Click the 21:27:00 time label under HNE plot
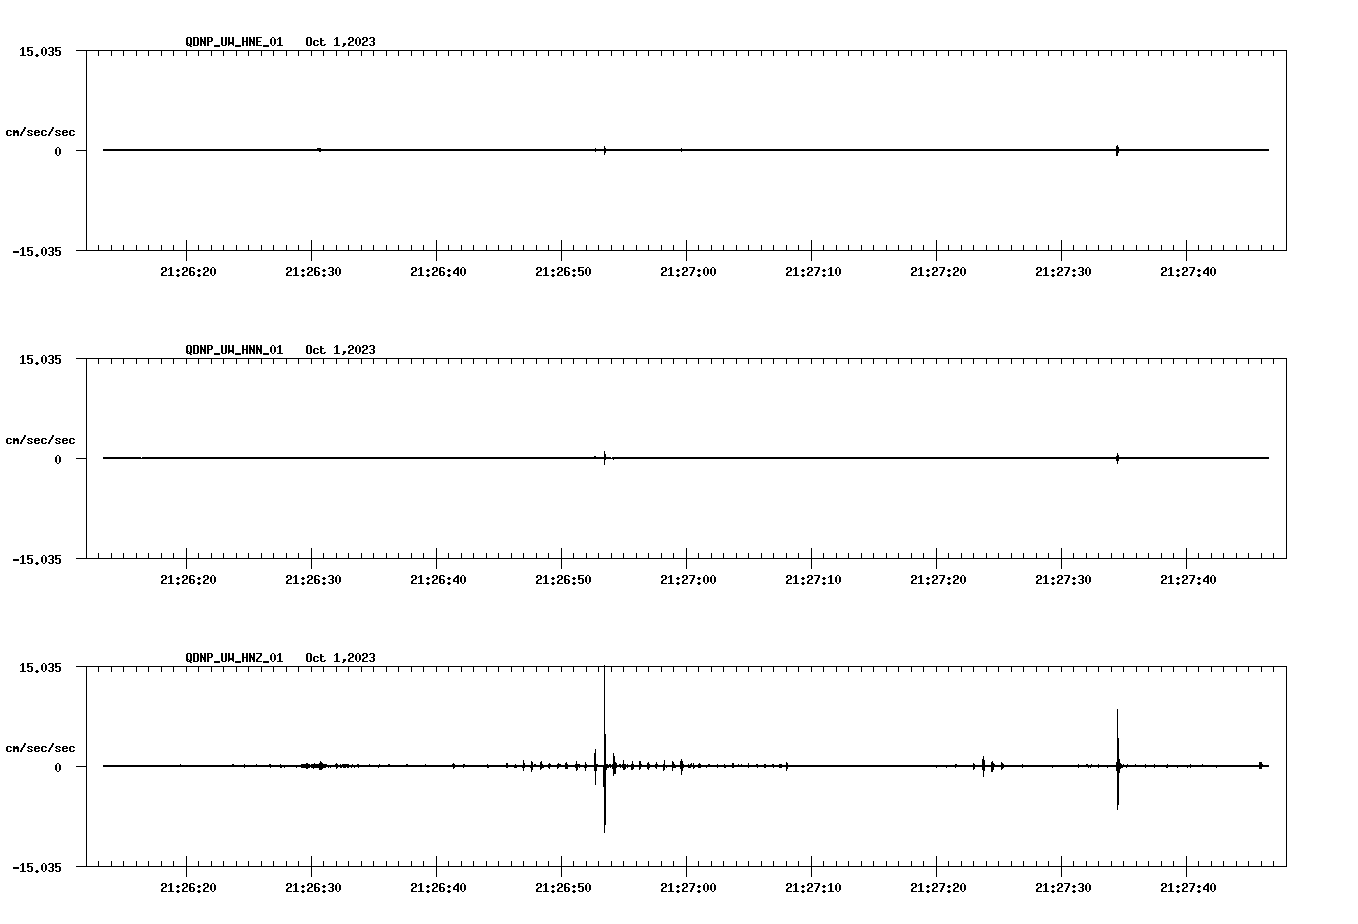The image size is (1358, 924). [x=688, y=272]
